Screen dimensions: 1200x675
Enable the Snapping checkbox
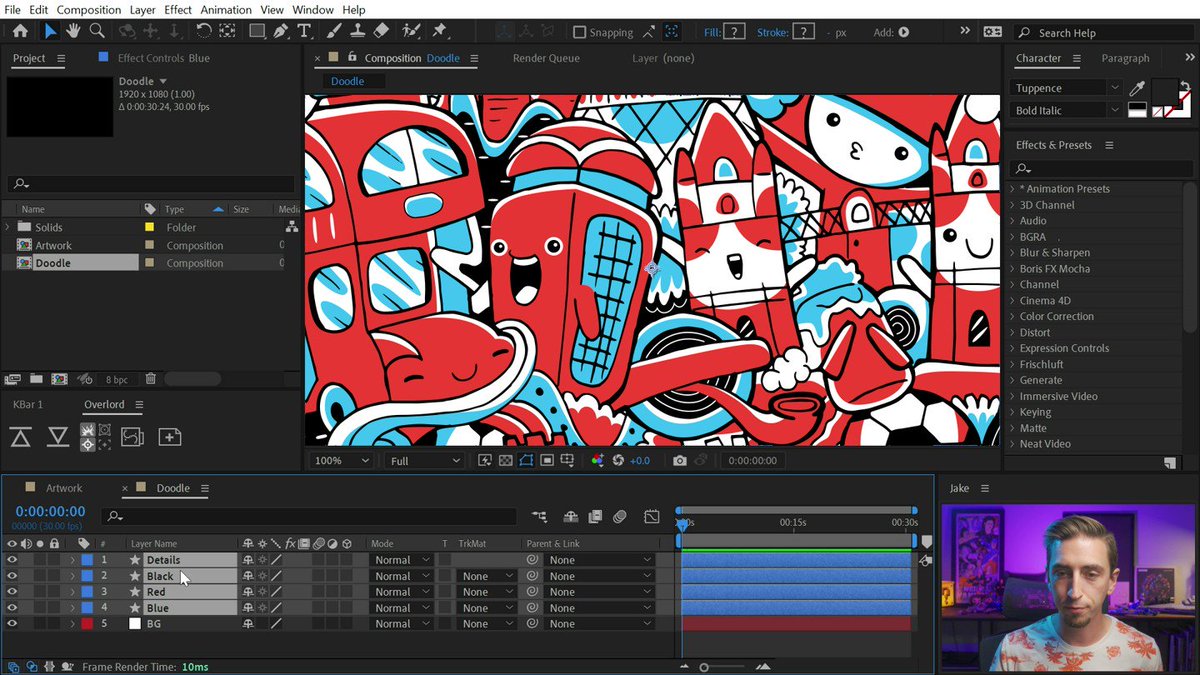(x=579, y=32)
